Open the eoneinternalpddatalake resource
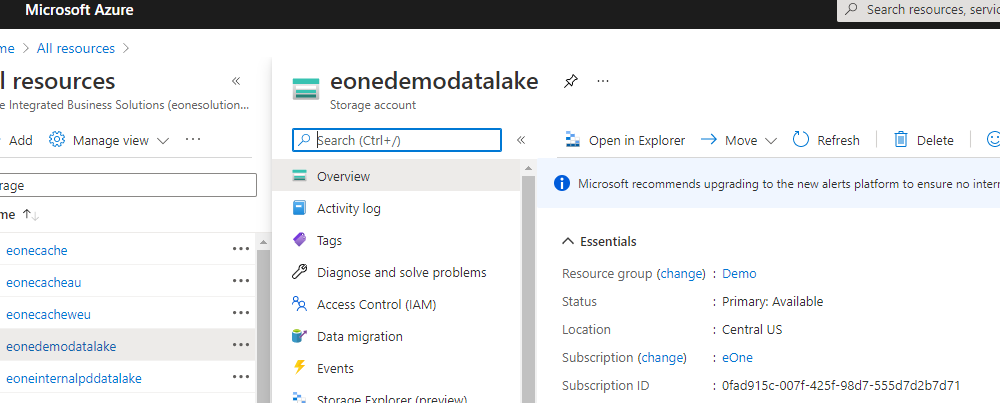 [73, 379]
